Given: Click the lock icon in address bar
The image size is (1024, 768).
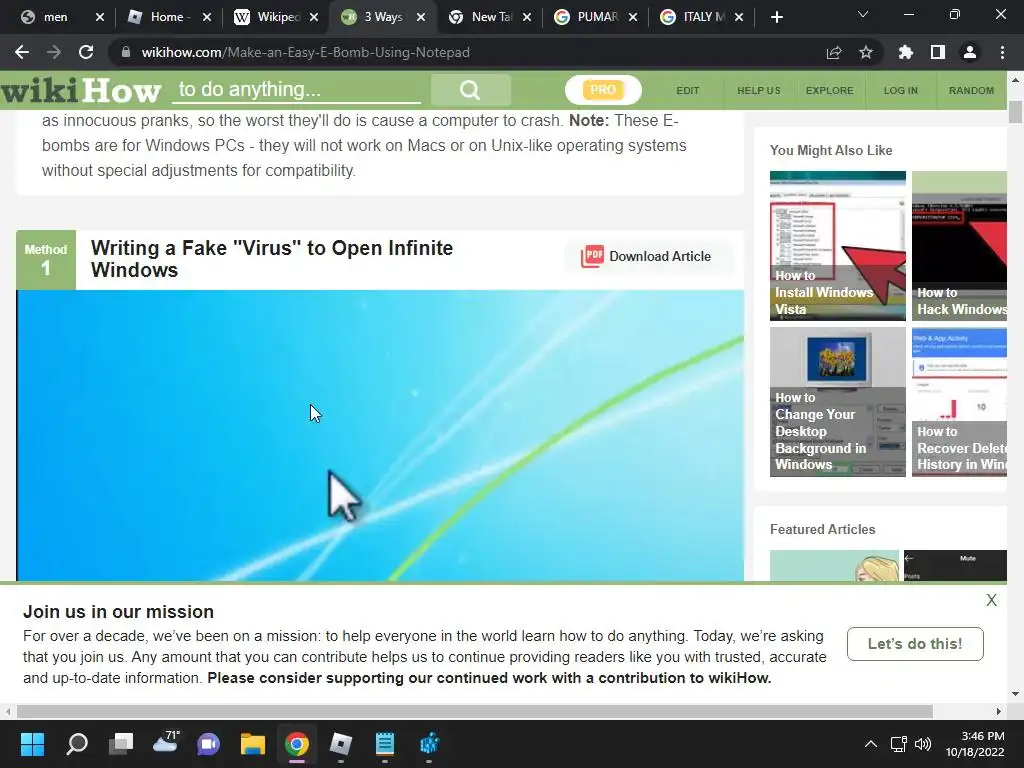Looking at the screenshot, I should click(126, 52).
